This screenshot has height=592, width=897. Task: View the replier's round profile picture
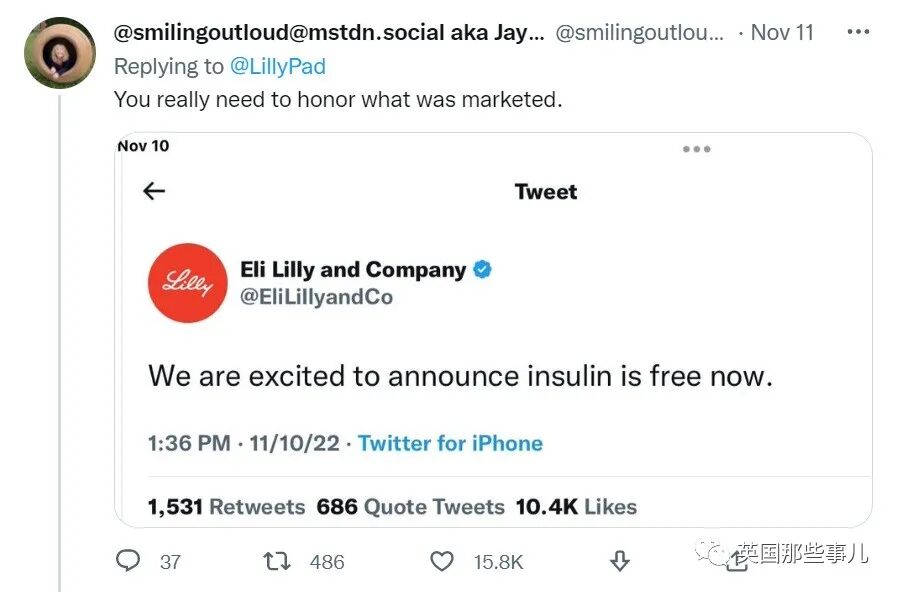coord(59,53)
